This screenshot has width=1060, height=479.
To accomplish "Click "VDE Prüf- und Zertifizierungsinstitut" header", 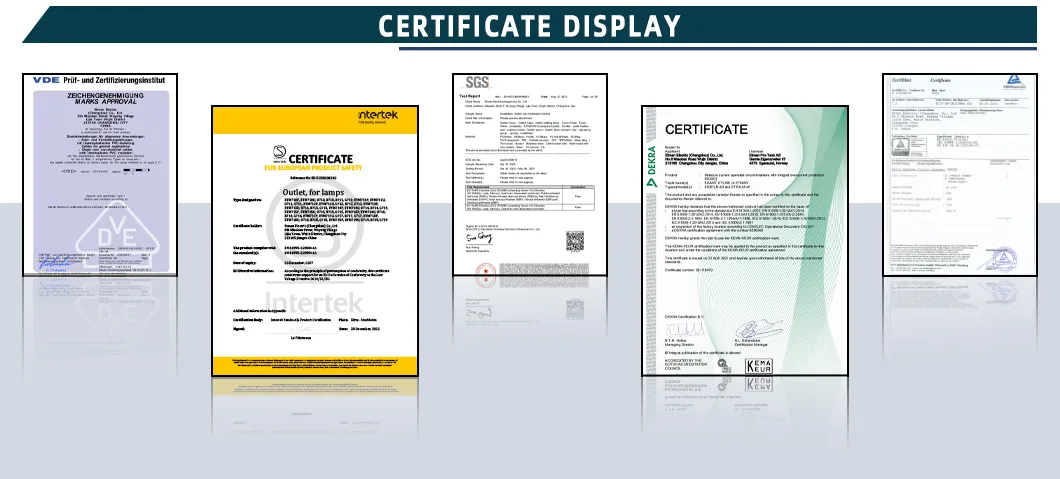I will point(99,80).
